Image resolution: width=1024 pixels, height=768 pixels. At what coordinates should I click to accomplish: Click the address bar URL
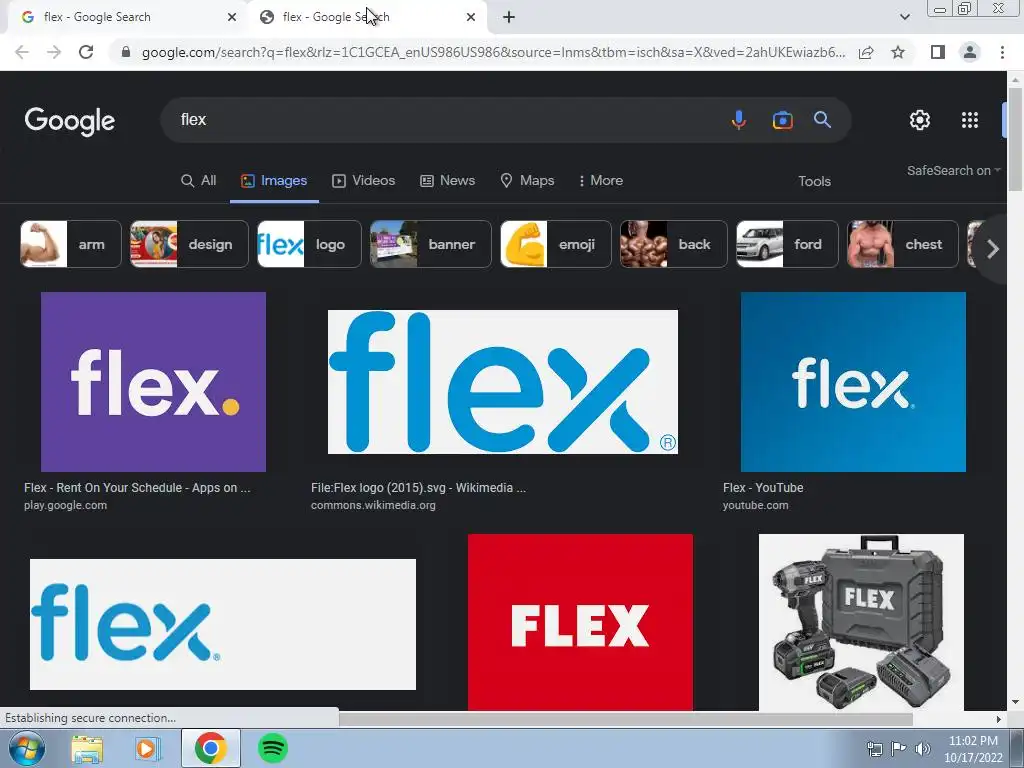[493, 52]
